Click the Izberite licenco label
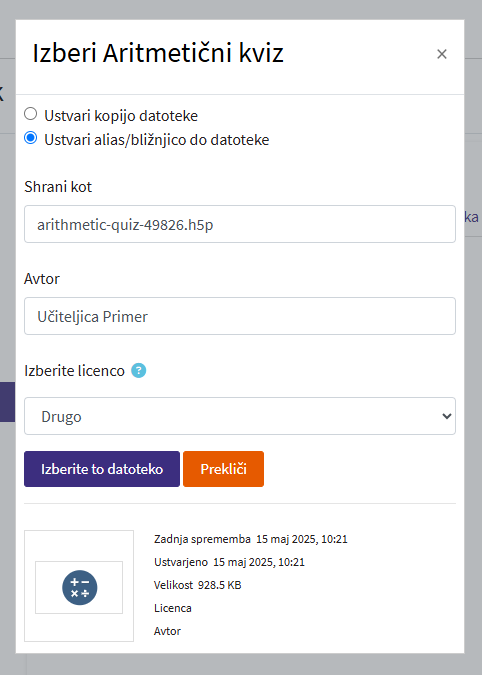Image resolution: width=482 pixels, height=675 pixels. click(74, 371)
